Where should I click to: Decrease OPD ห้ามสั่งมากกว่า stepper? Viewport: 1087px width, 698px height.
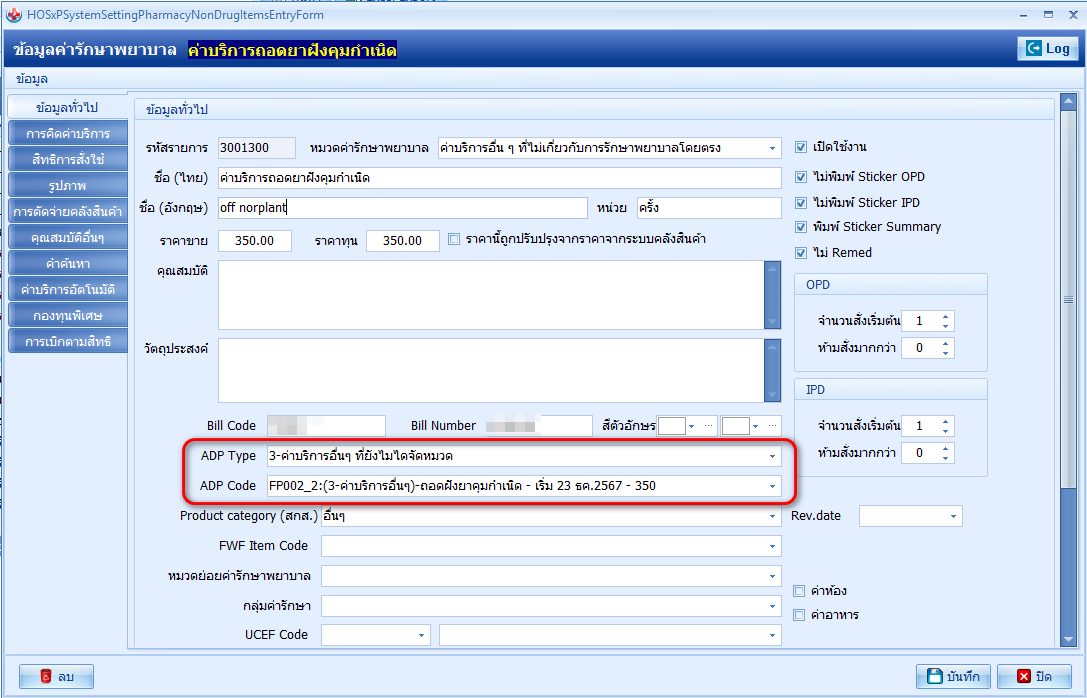tap(946, 353)
